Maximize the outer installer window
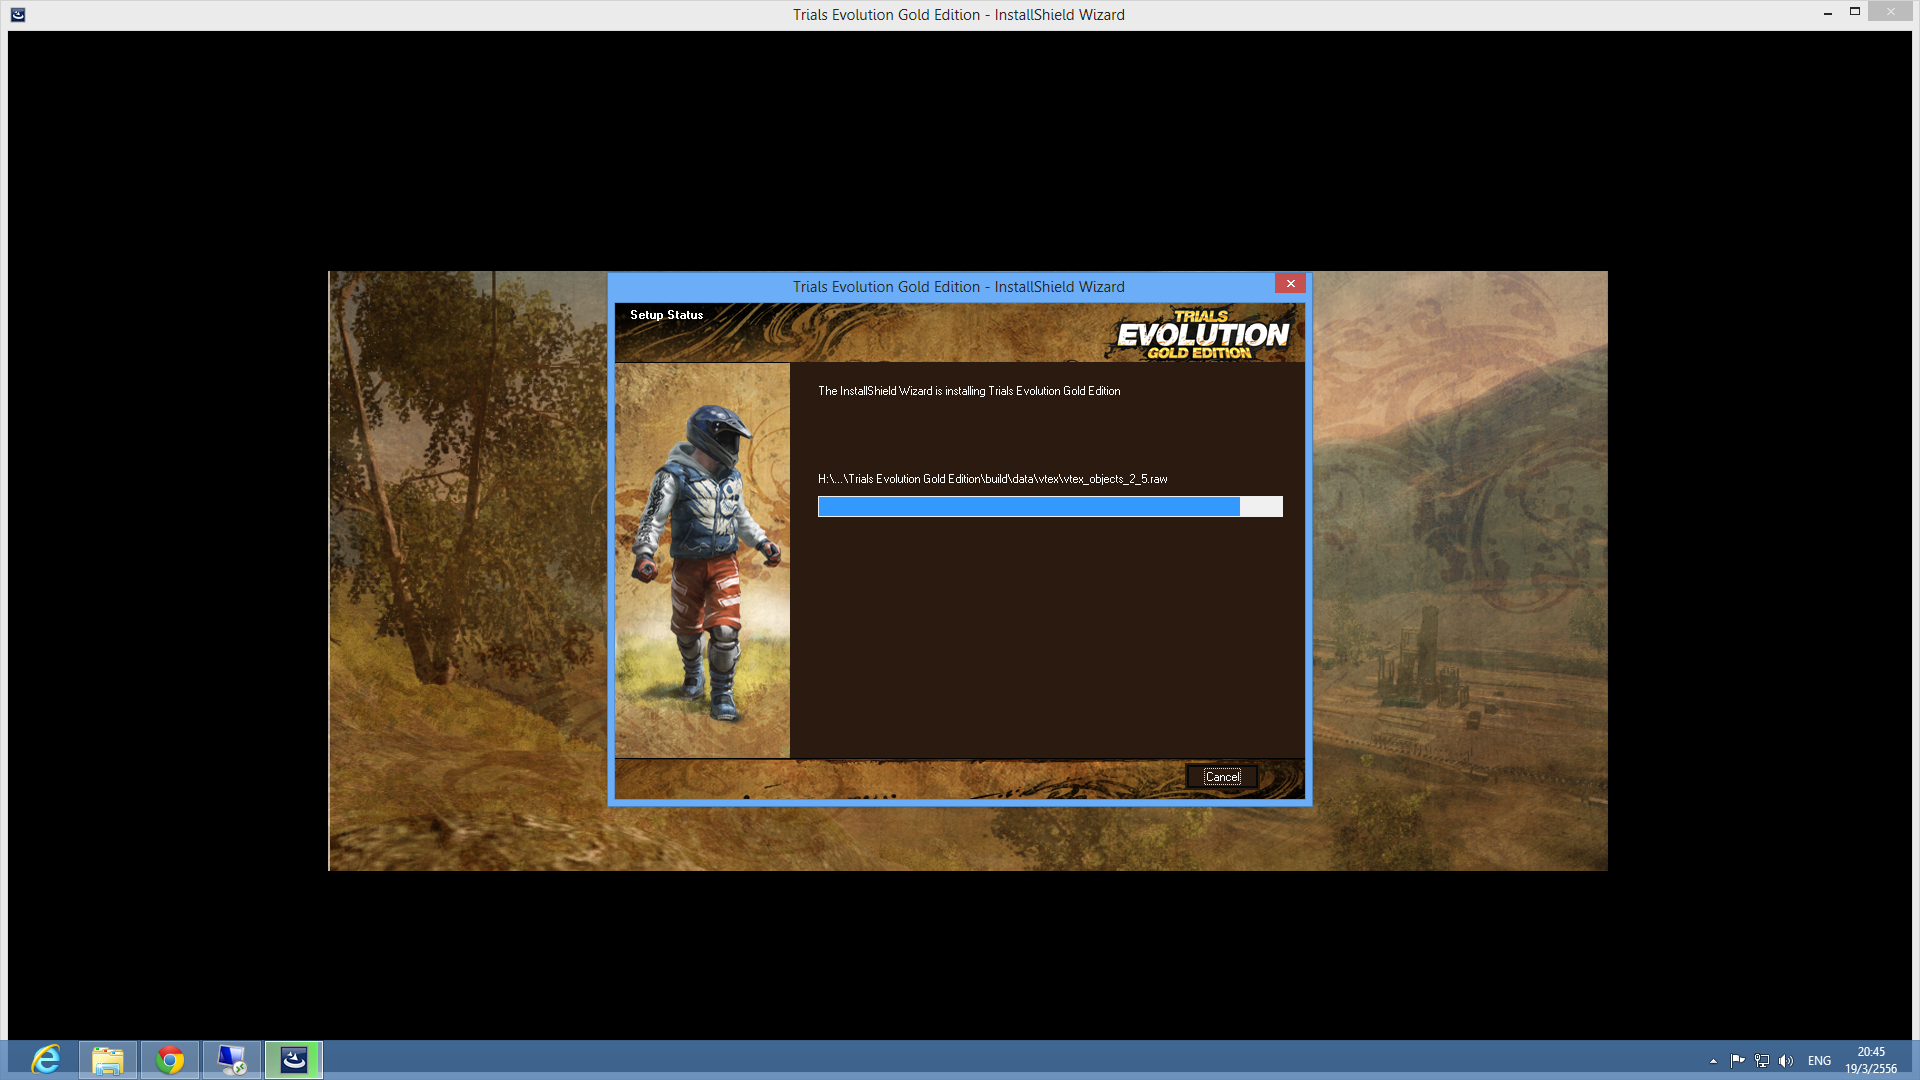 pos(1854,12)
